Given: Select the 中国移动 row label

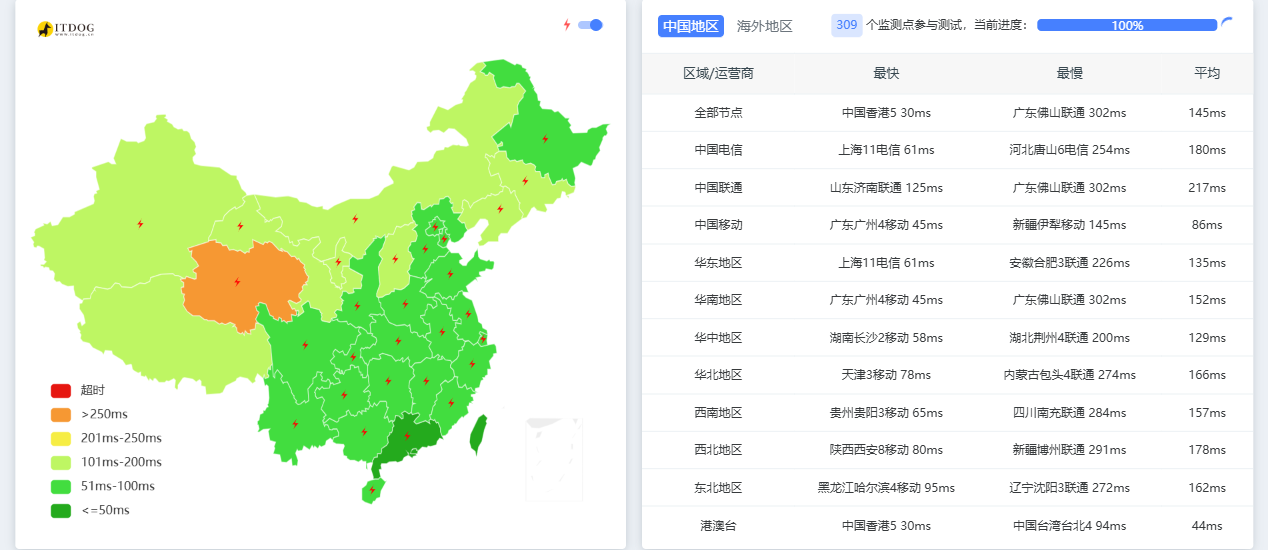Looking at the screenshot, I should tap(718, 225).
